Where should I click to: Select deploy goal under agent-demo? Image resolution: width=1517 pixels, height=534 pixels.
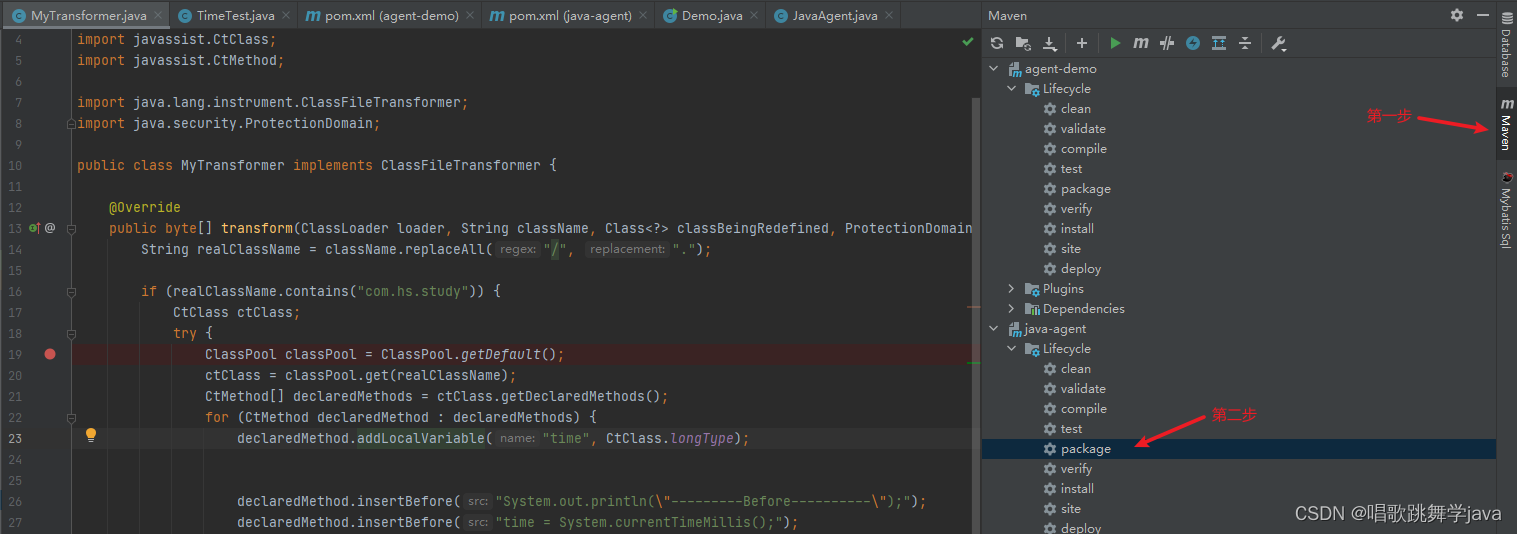[x=1081, y=269]
